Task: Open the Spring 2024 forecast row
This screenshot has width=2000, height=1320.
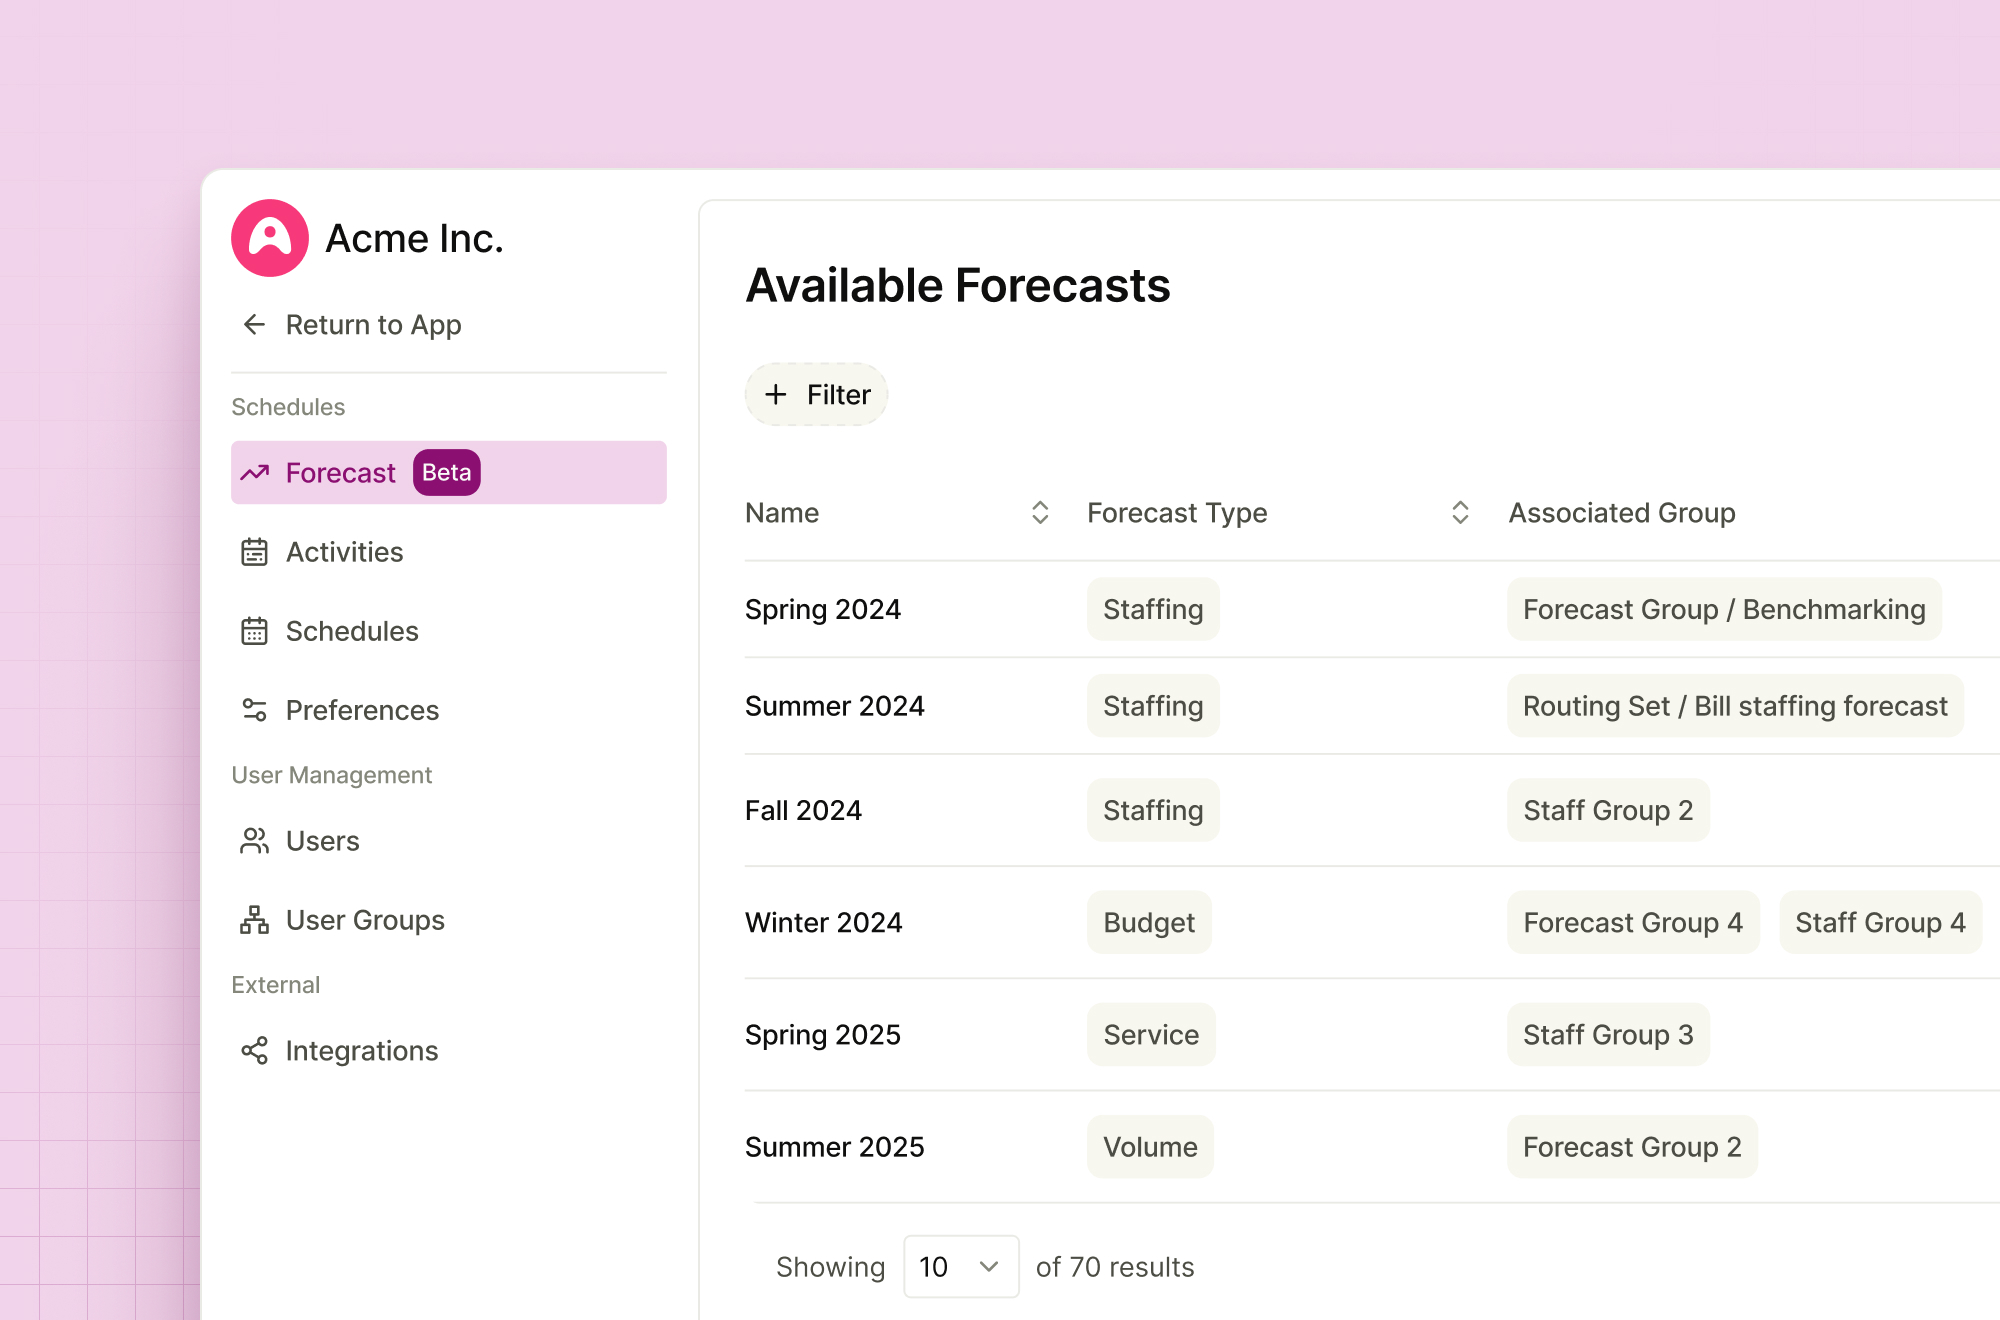Action: click(x=823, y=609)
